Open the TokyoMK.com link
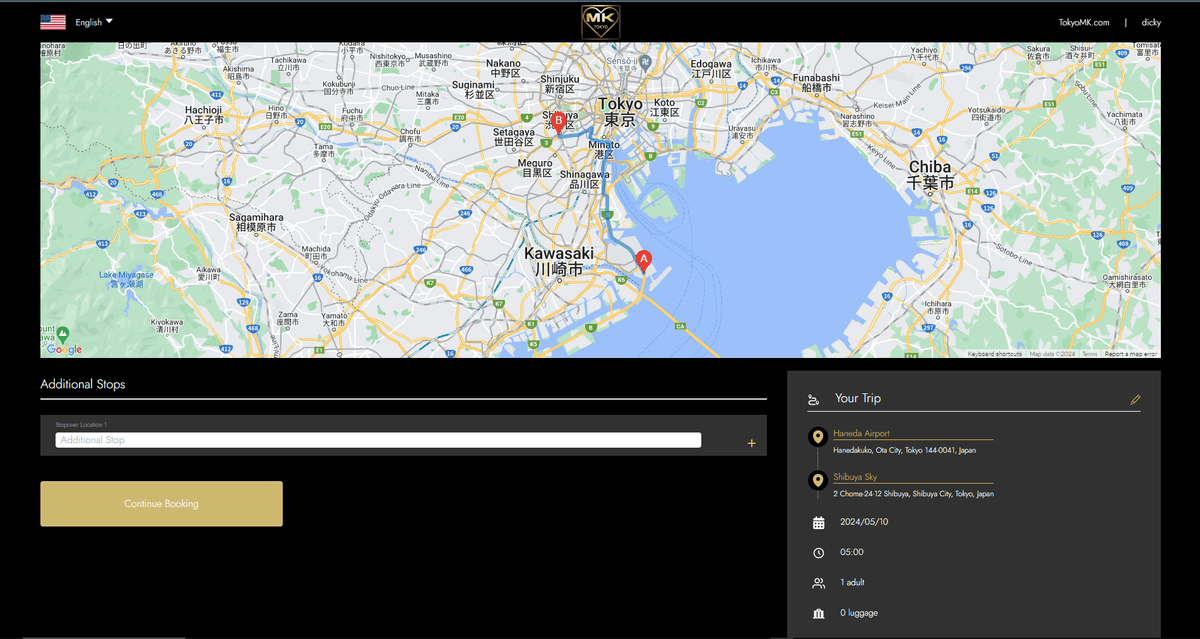The height and width of the screenshot is (639, 1200). (x=1084, y=22)
